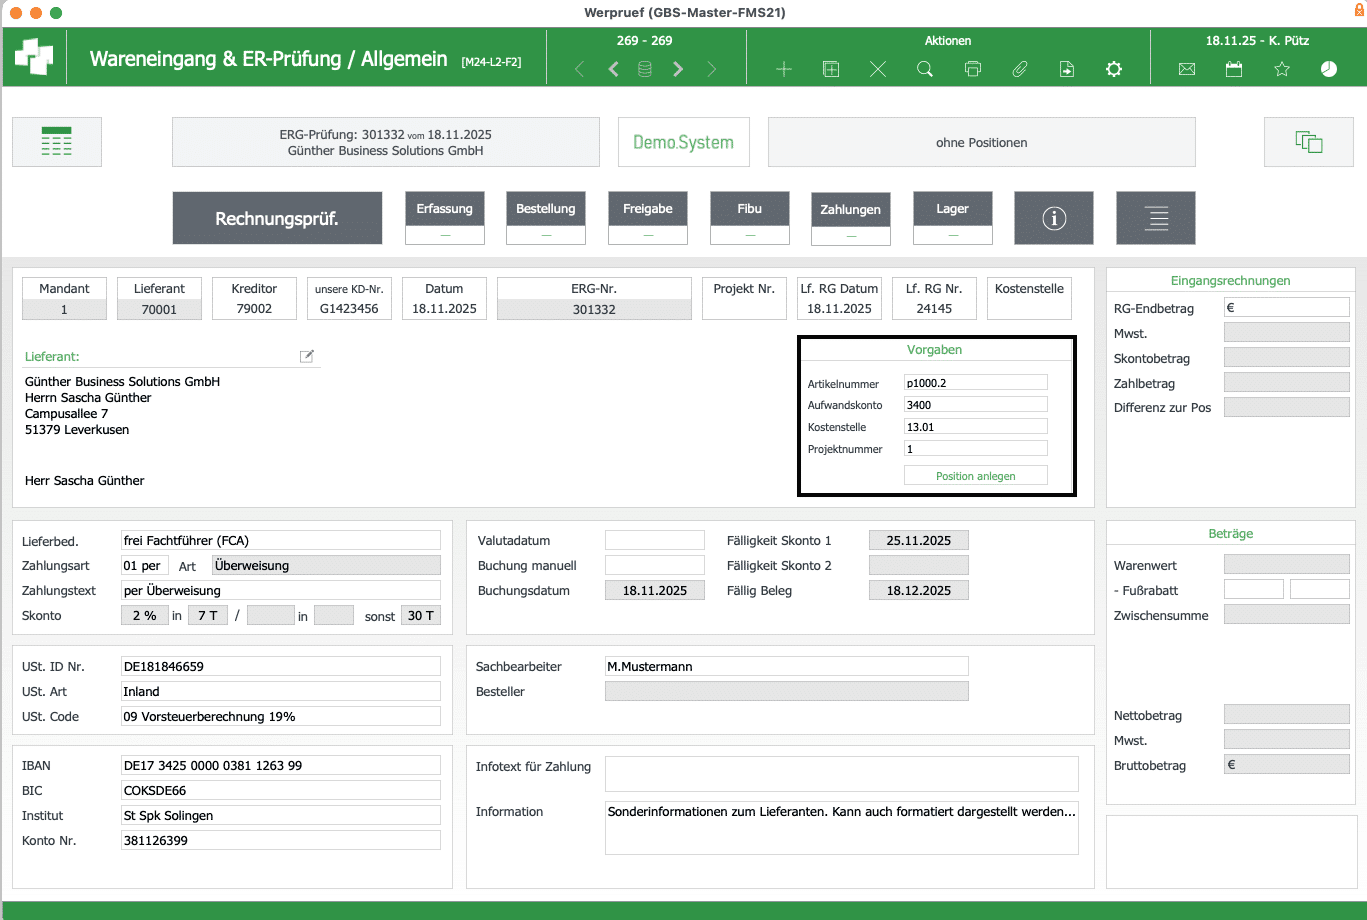Image resolution: width=1367 pixels, height=920 pixels.
Task: Click the envelope mail icon
Action: pos(1187,69)
